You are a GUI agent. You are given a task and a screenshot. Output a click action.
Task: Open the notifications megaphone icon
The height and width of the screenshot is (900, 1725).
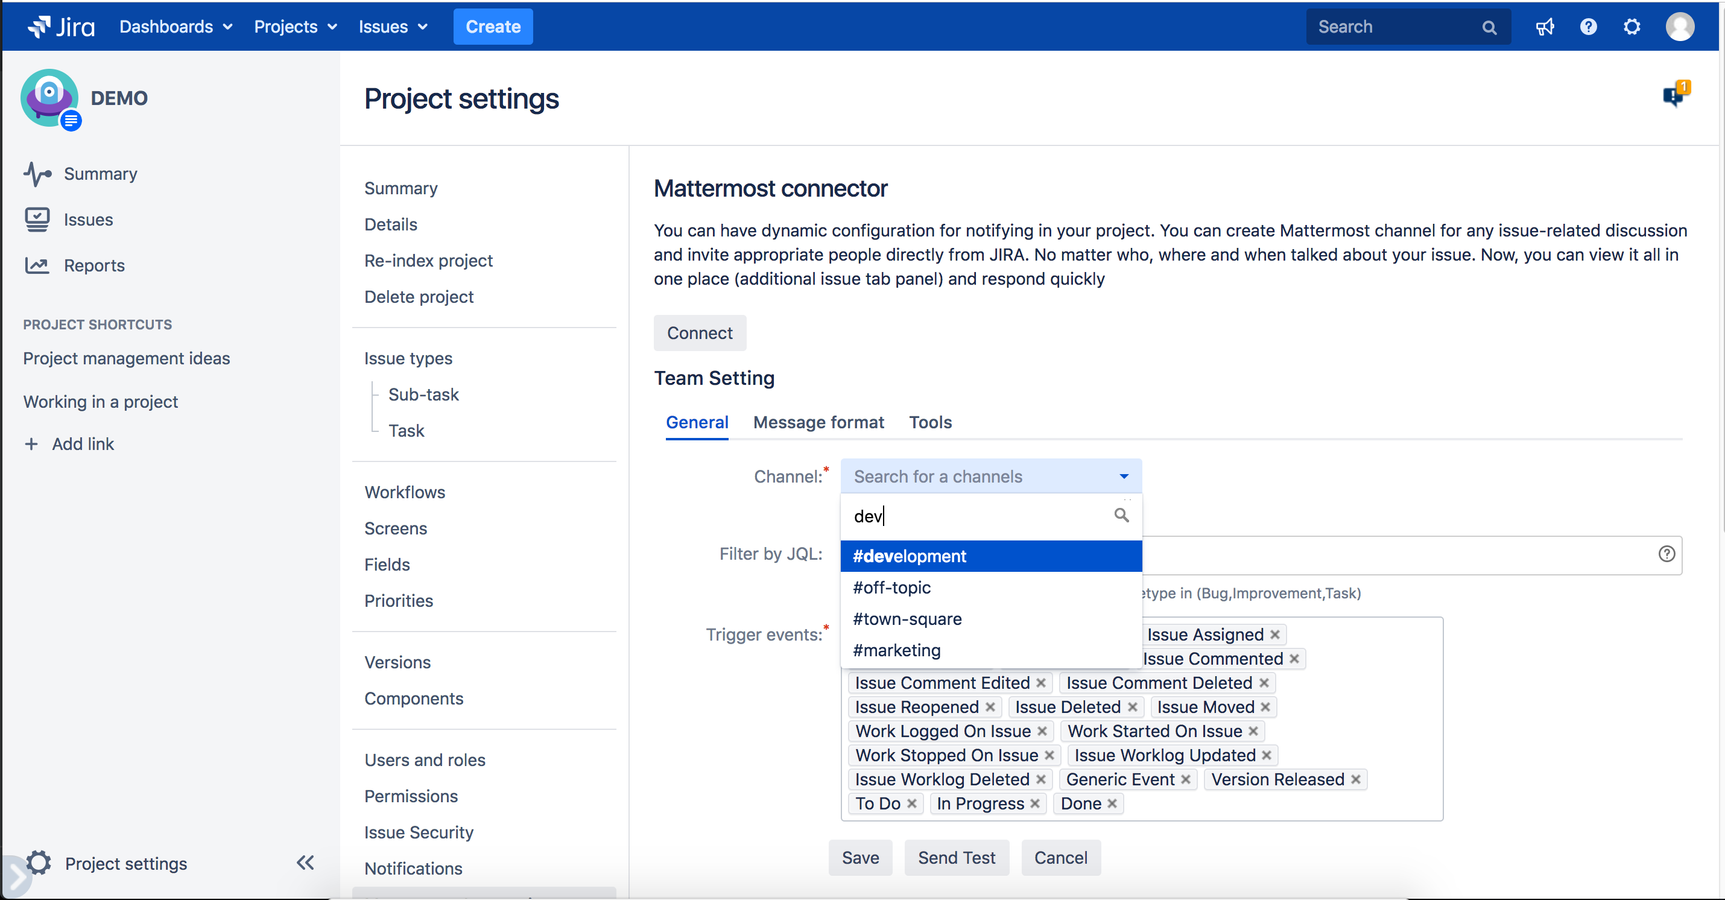1545,27
